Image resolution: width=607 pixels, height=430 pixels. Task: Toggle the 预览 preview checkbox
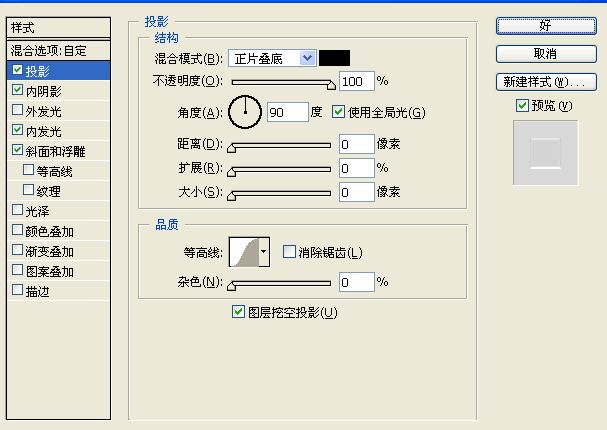click(522, 105)
